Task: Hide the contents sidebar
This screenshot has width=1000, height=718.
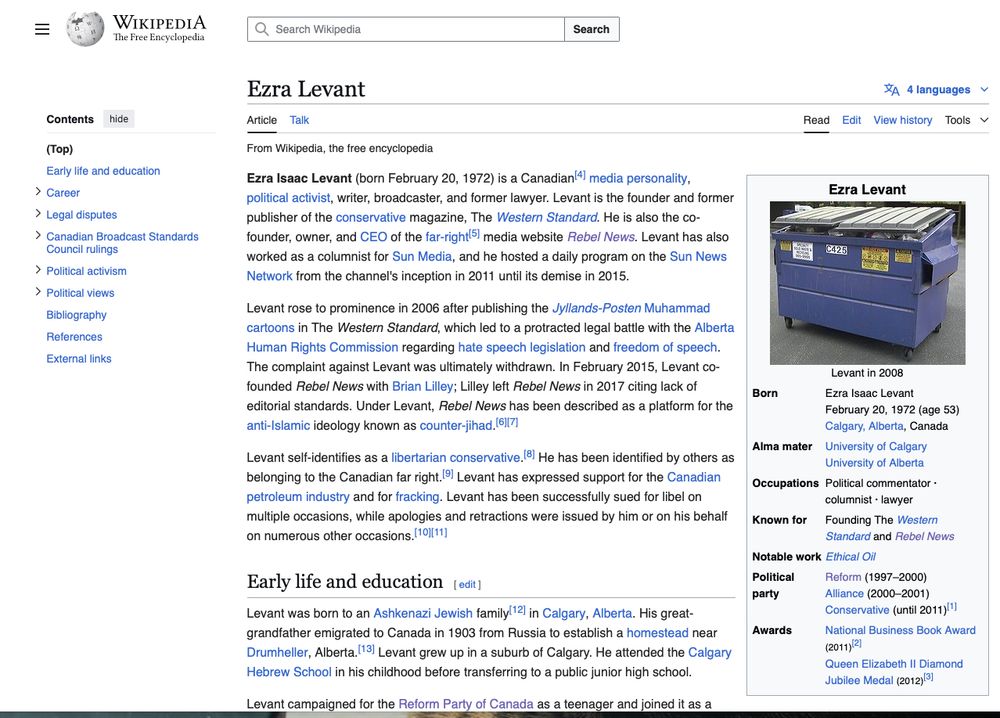Action: (119, 119)
